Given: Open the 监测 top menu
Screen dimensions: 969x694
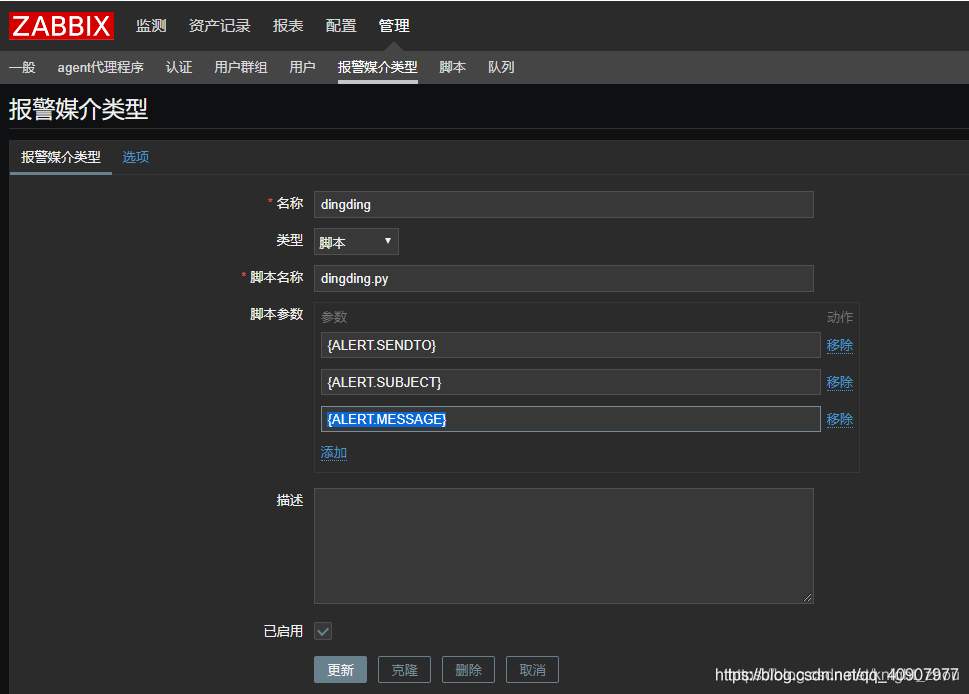Looking at the screenshot, I should tap(151, 26).
